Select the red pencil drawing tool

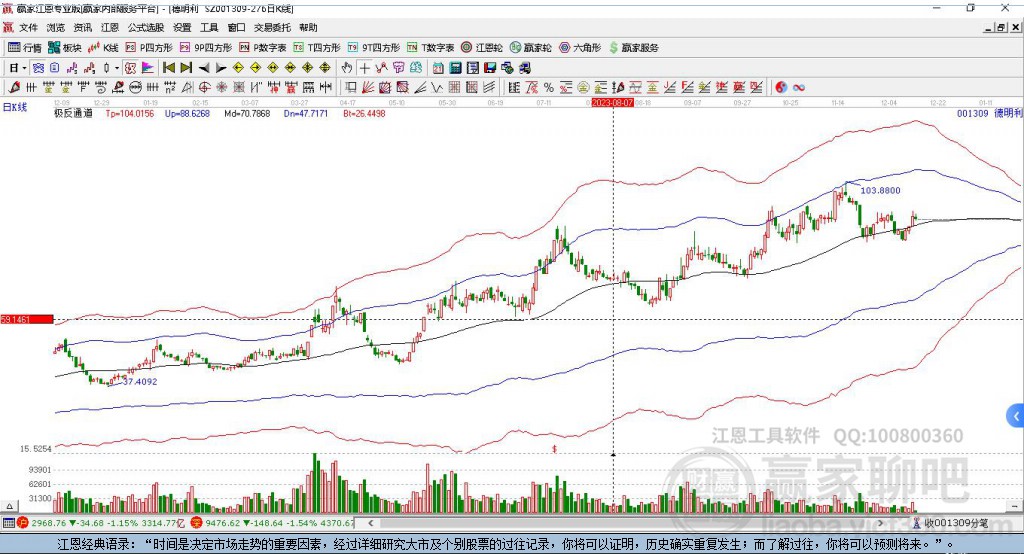tap(15, 88)
